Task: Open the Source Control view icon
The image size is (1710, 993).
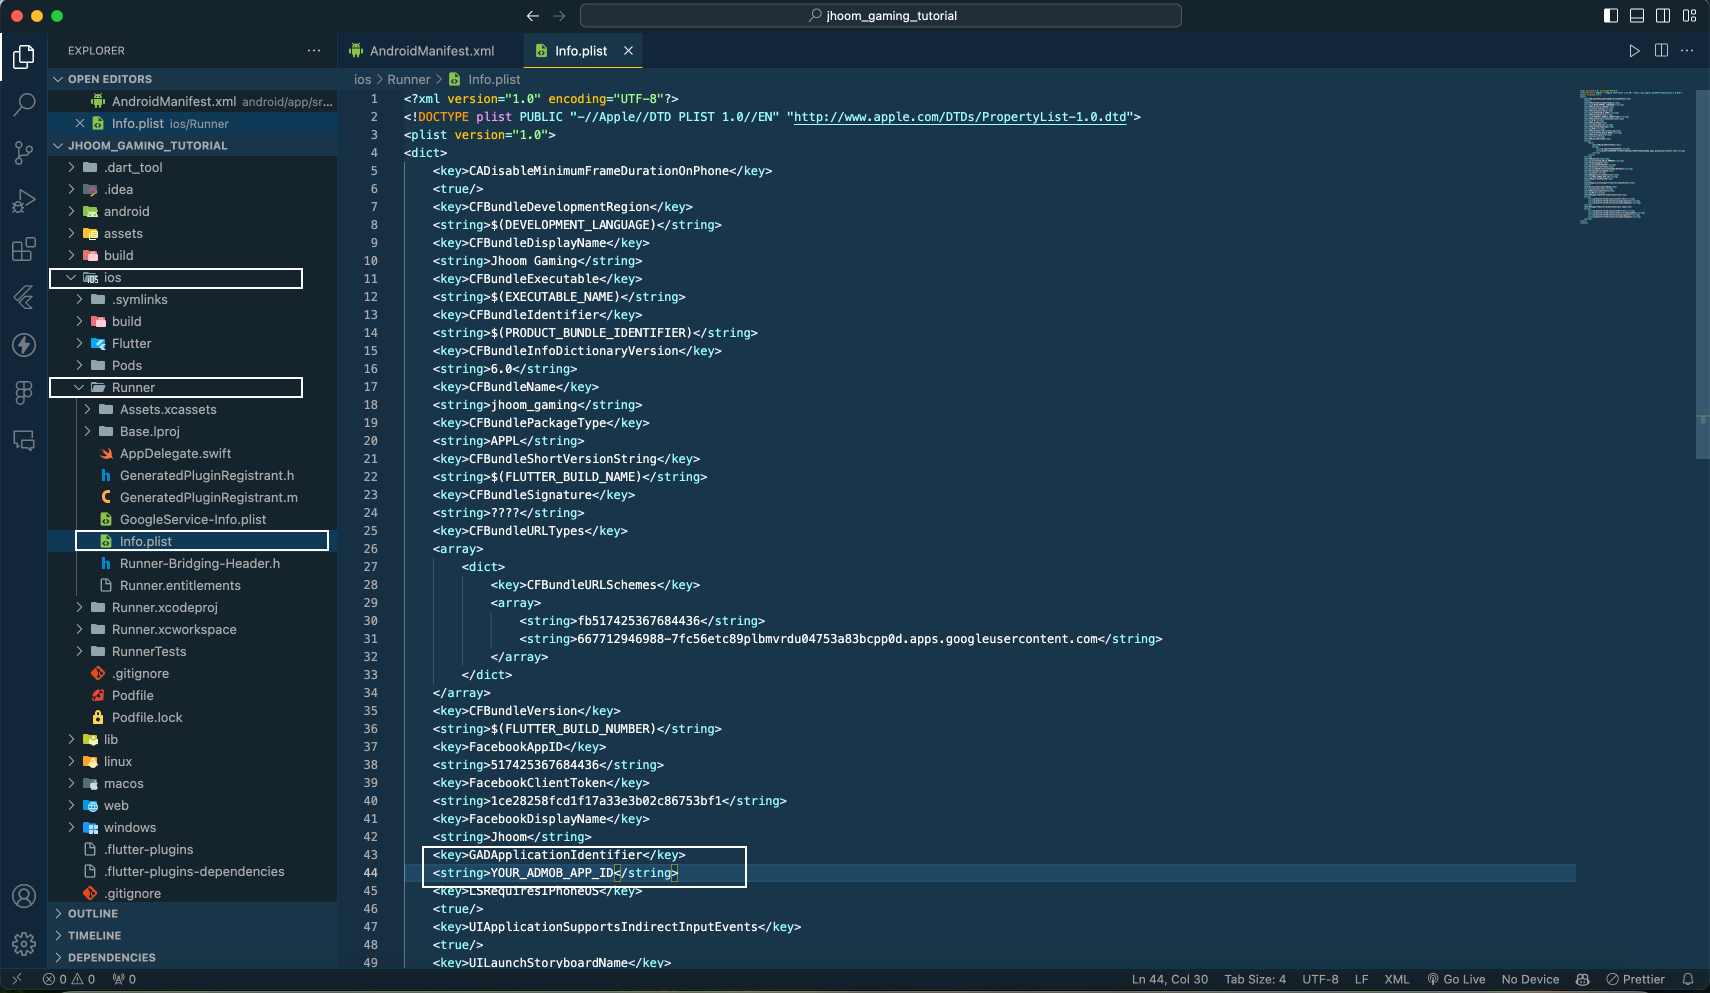Action: 24,153
